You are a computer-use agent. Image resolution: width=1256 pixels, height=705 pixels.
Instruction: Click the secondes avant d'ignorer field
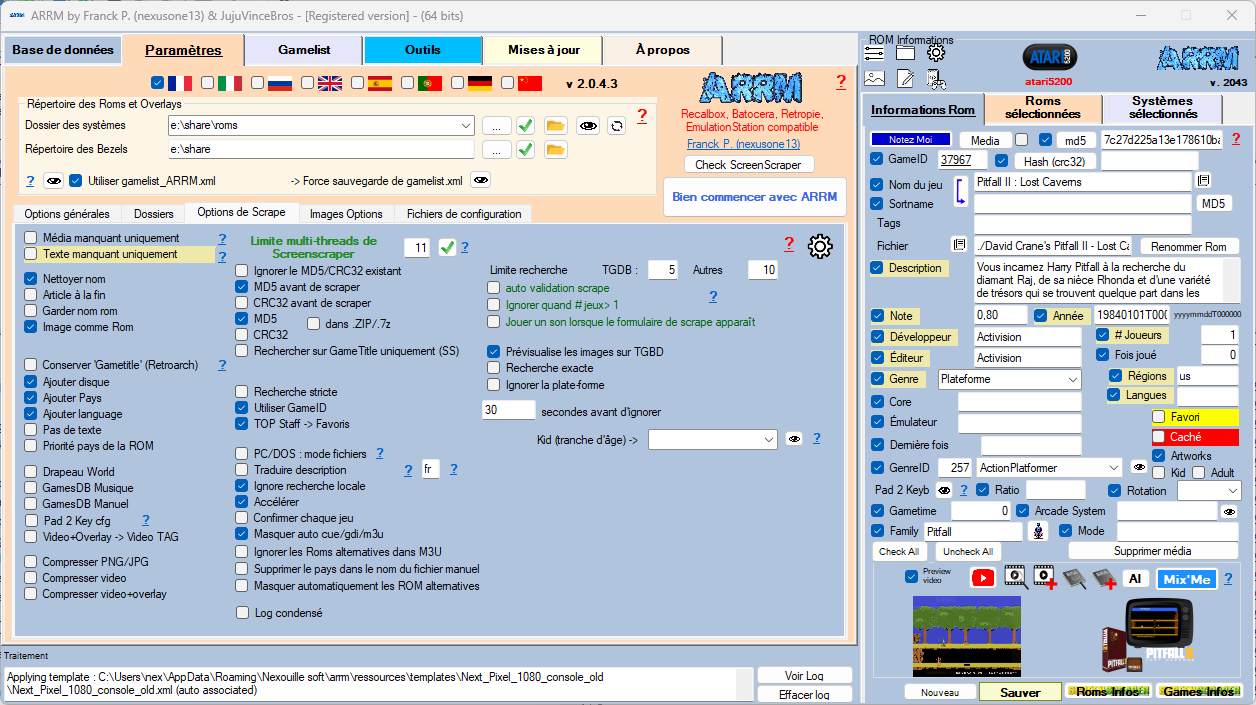coord(509,410)
